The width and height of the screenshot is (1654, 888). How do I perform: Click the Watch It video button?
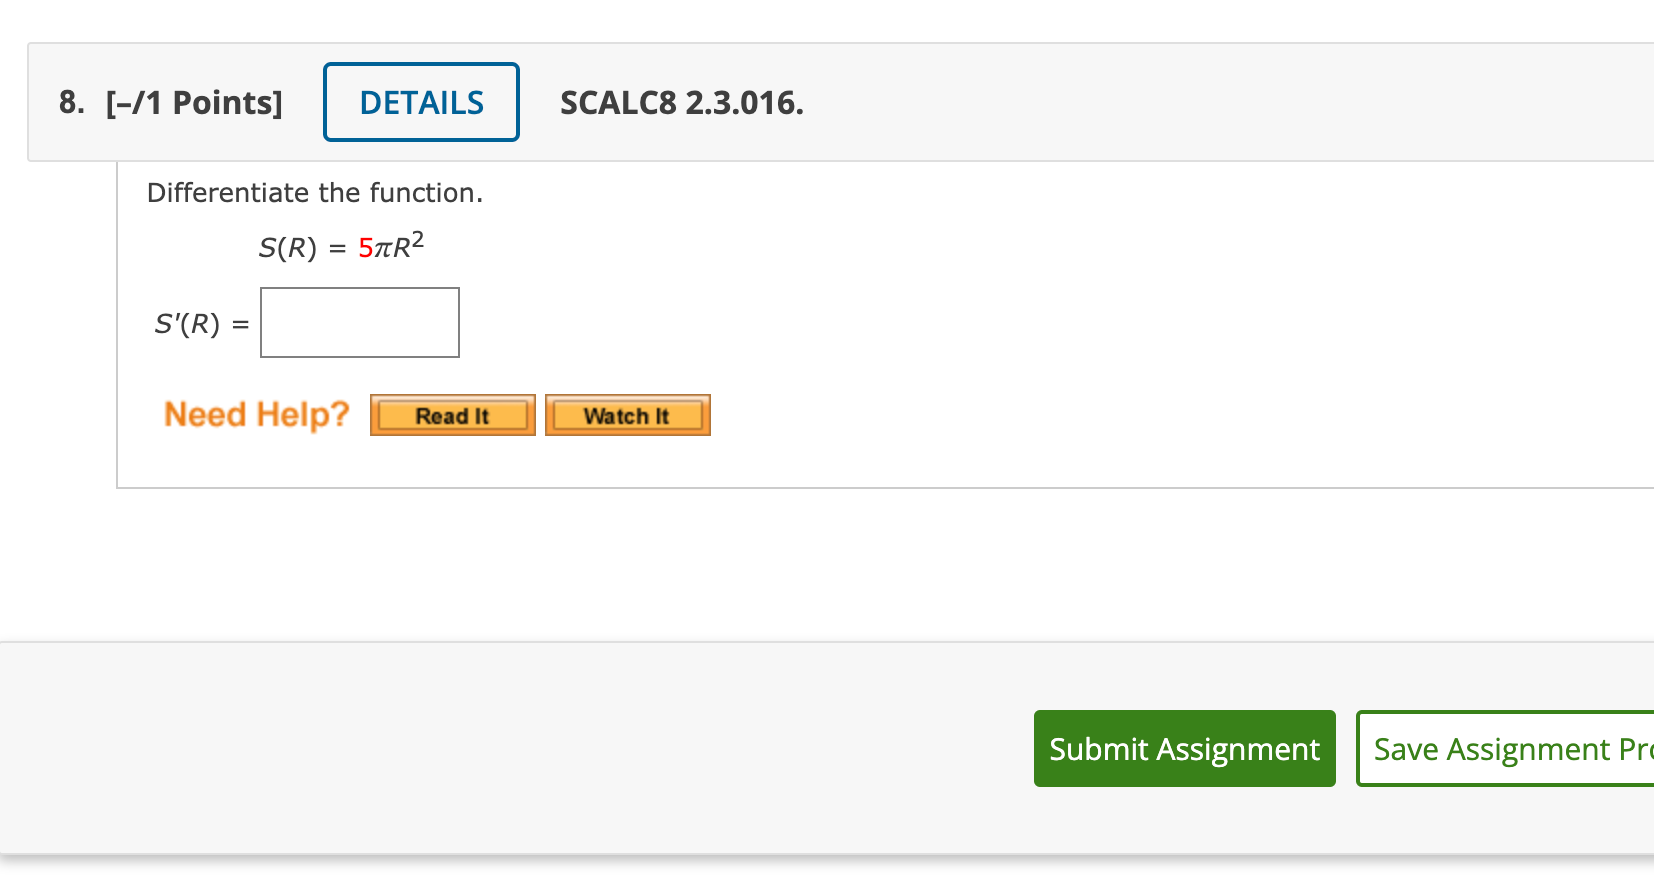coord(627,415)
